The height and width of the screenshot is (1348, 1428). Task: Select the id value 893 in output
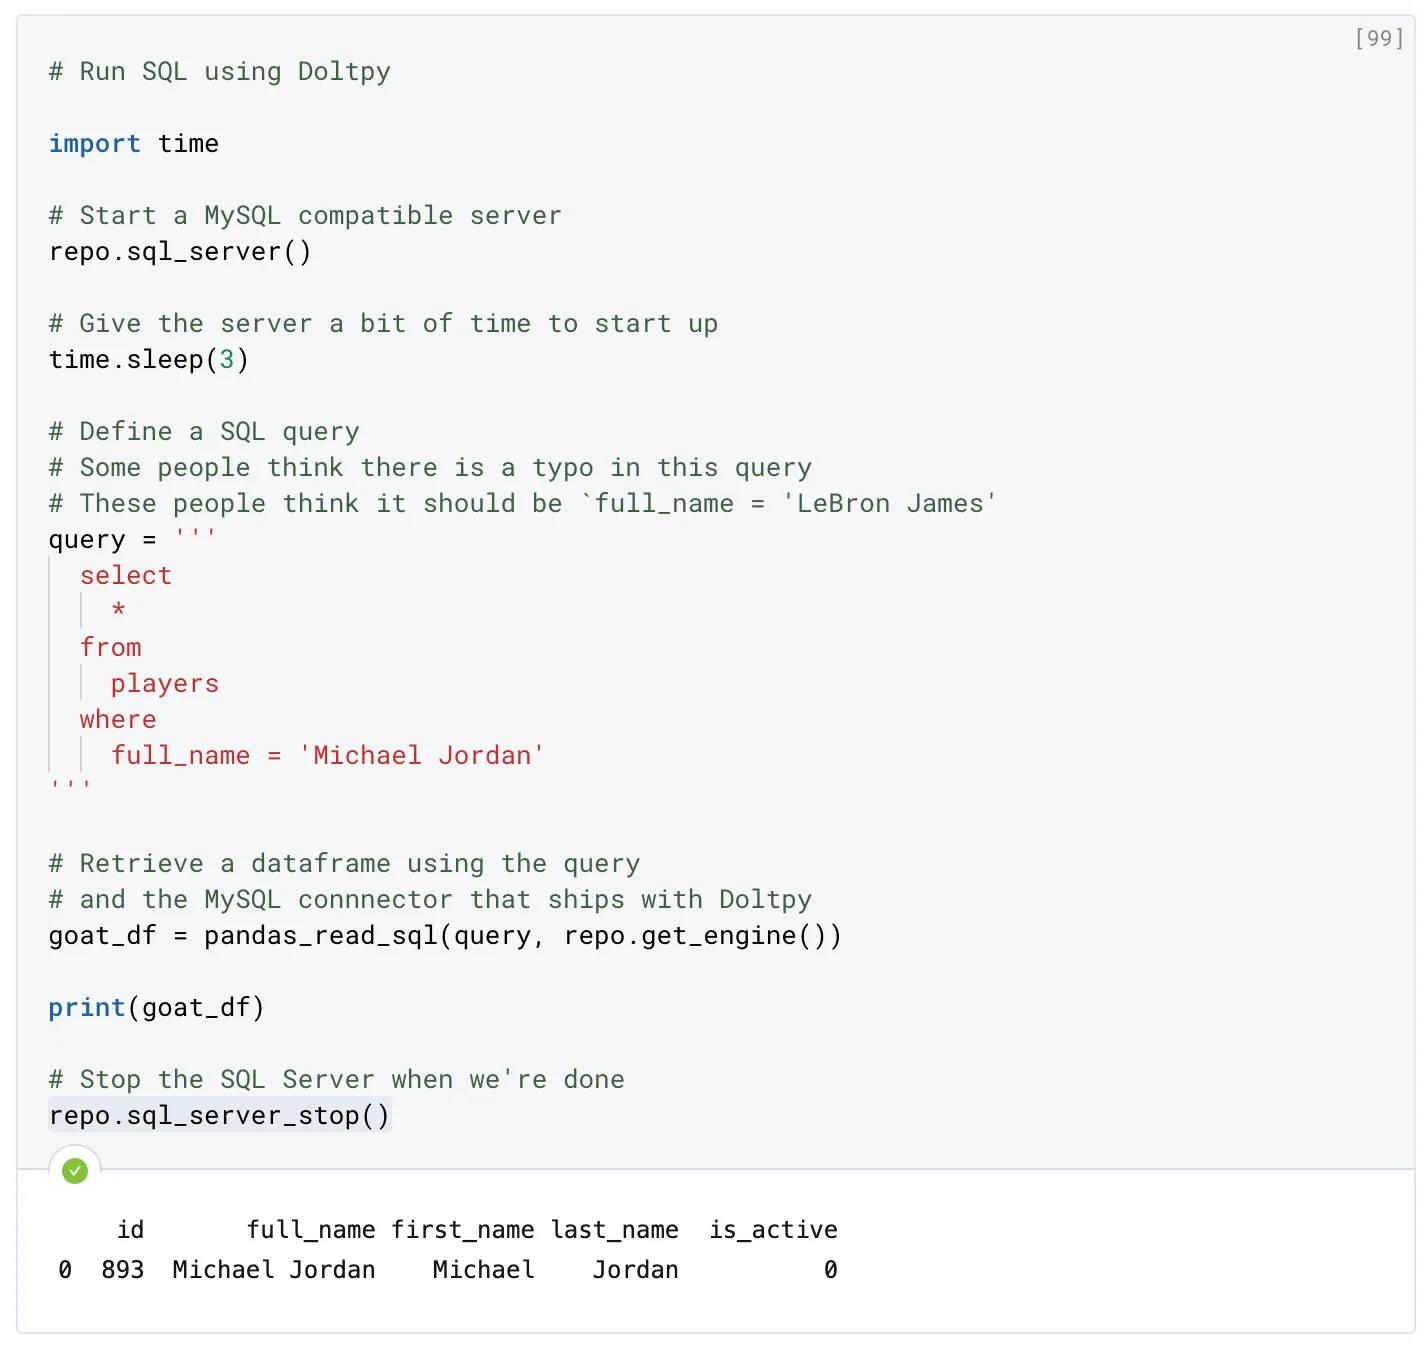tap(122, 1269)
